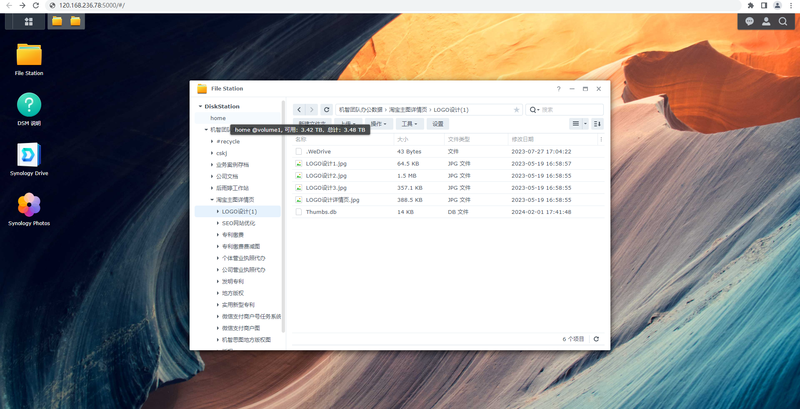Open DSM Help desktop icon

coord(29,106)
